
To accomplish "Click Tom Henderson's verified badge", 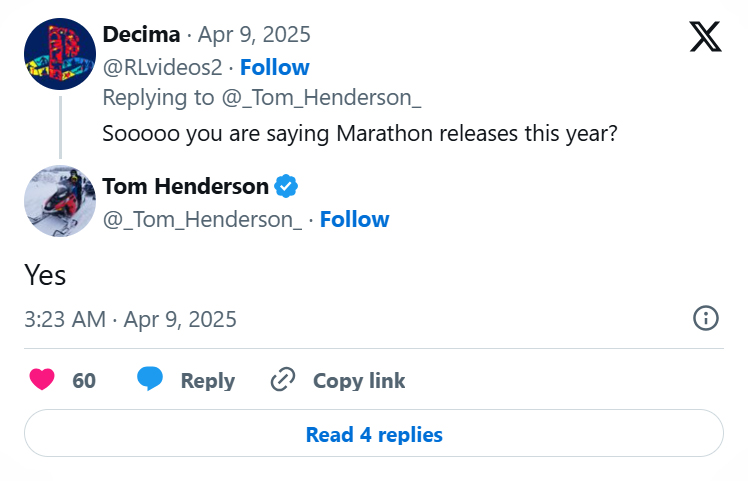I will point(285,186).
